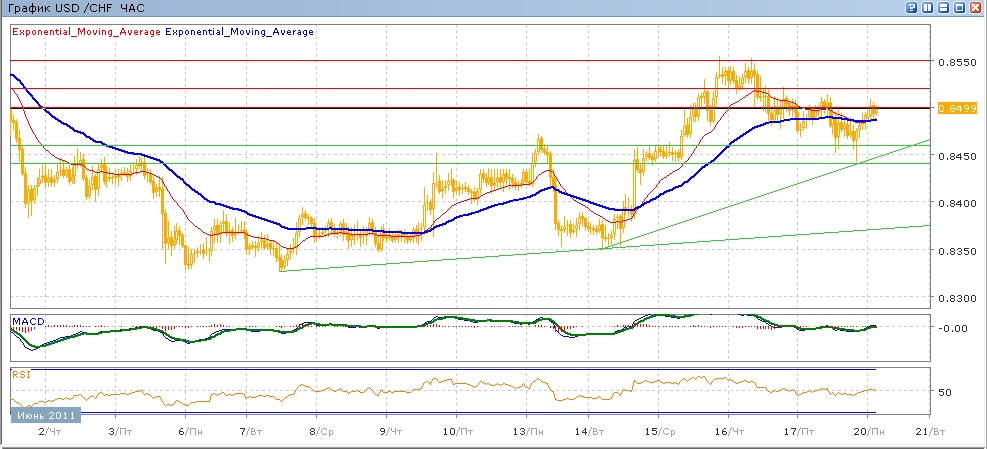Image resolution: width=987 pixels, height=449 pixels.
Task: Click the 16/Чт date on time axis
Action: point(732,431)
